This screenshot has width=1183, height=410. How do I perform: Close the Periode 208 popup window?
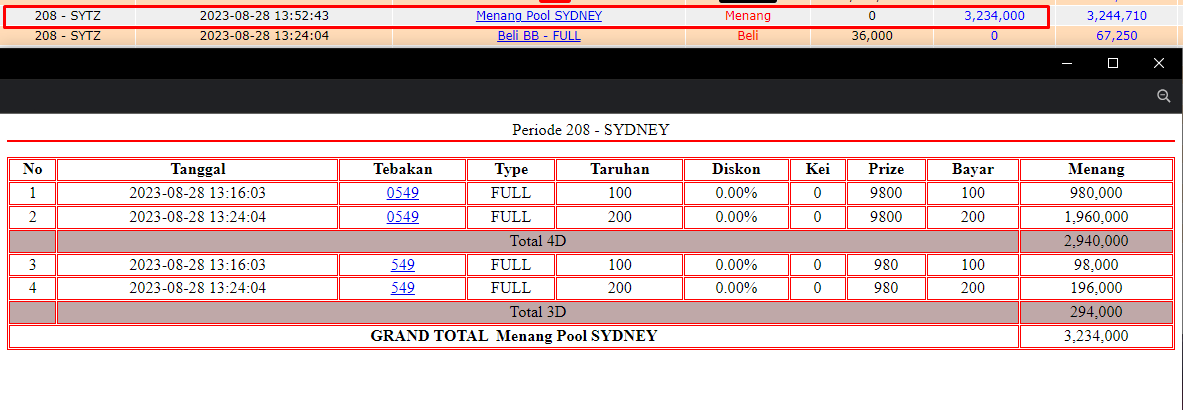click(1159, 63)
